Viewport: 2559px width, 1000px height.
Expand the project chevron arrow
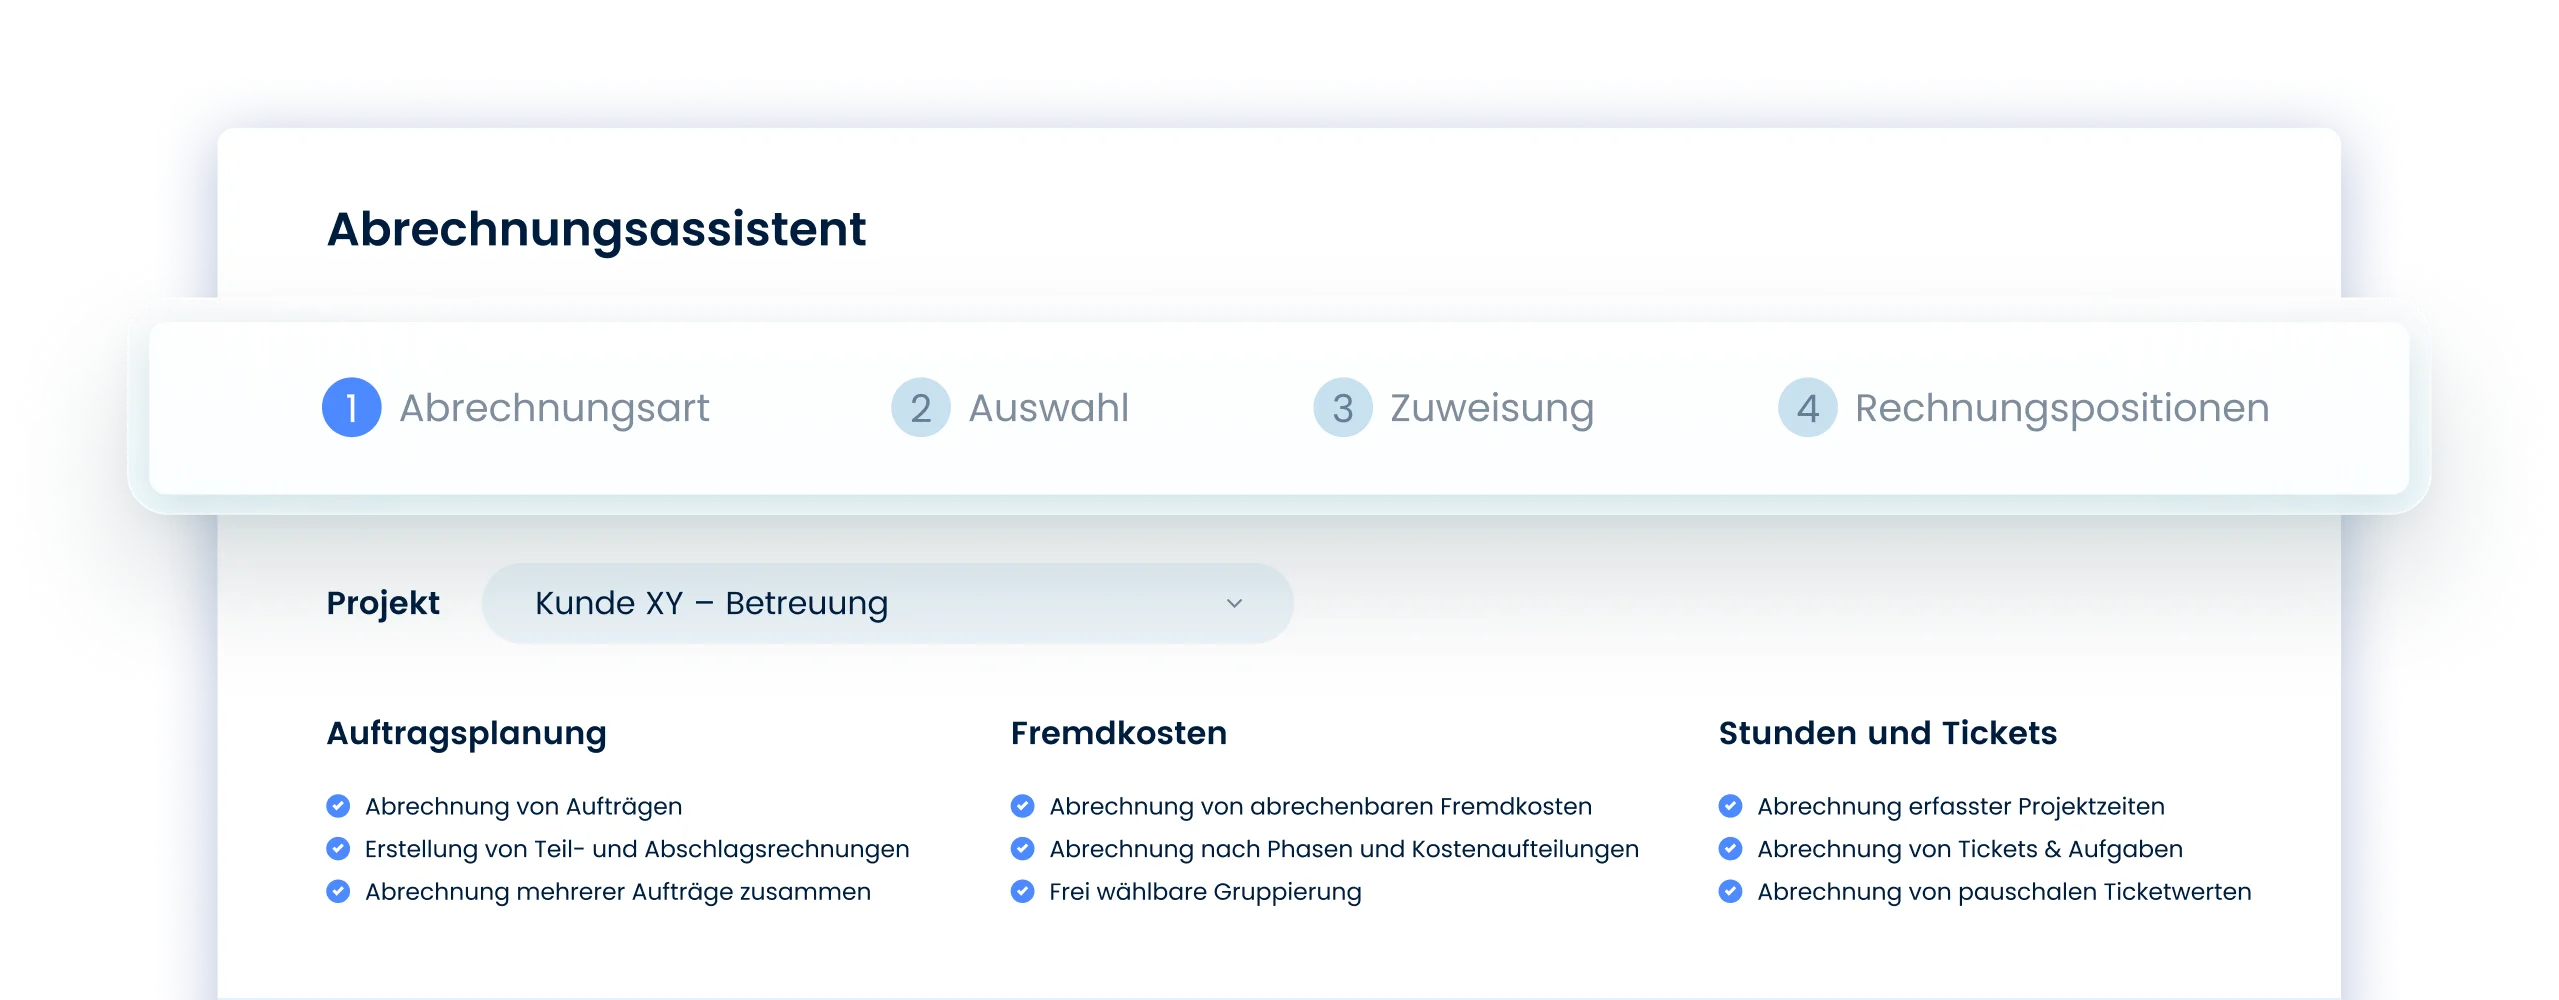click(1234, 603)
